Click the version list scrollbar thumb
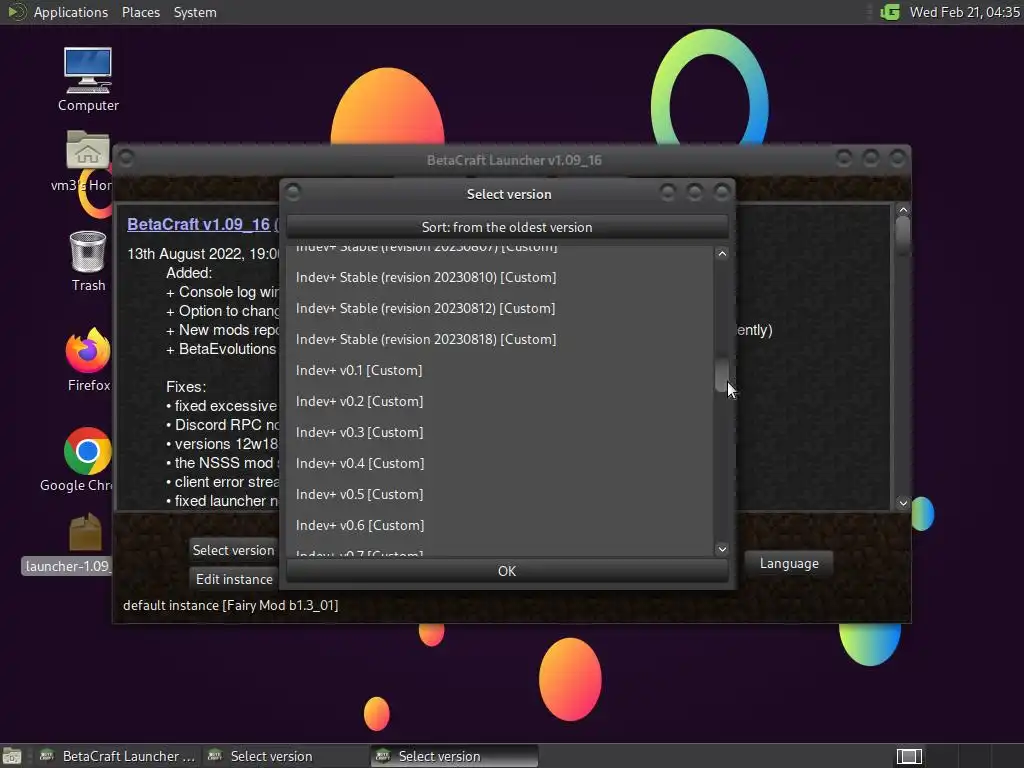This screenshot has width=1024, height=768. [x=722, y=375]
